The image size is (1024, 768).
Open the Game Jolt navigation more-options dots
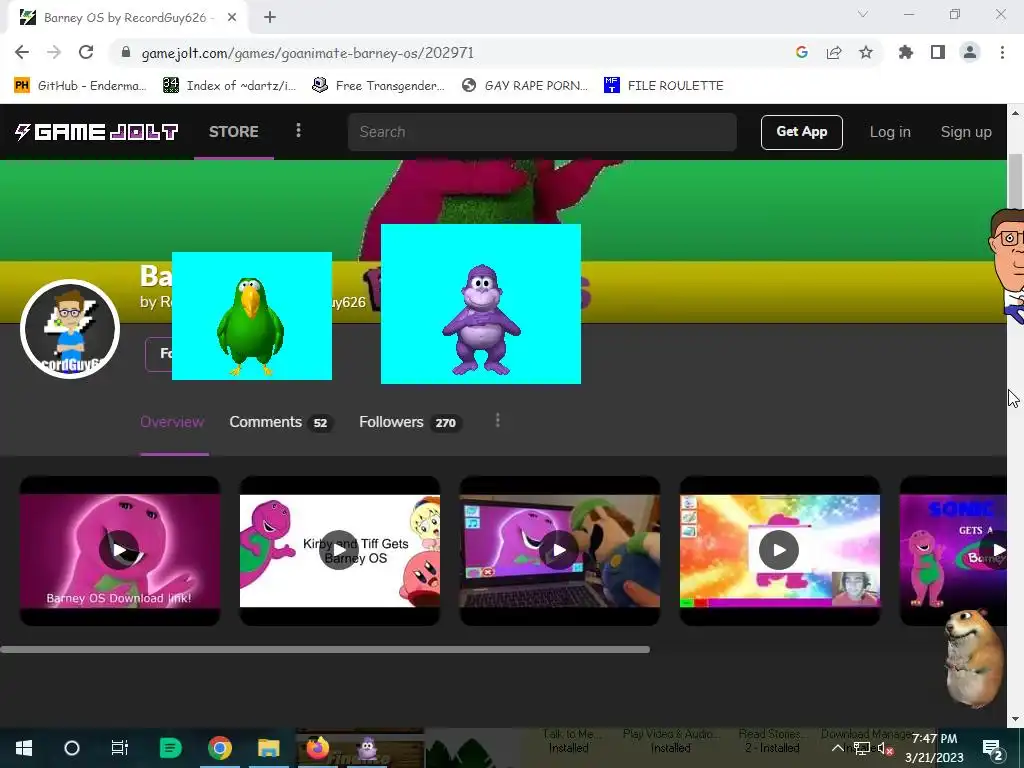(x=298, y=131)
